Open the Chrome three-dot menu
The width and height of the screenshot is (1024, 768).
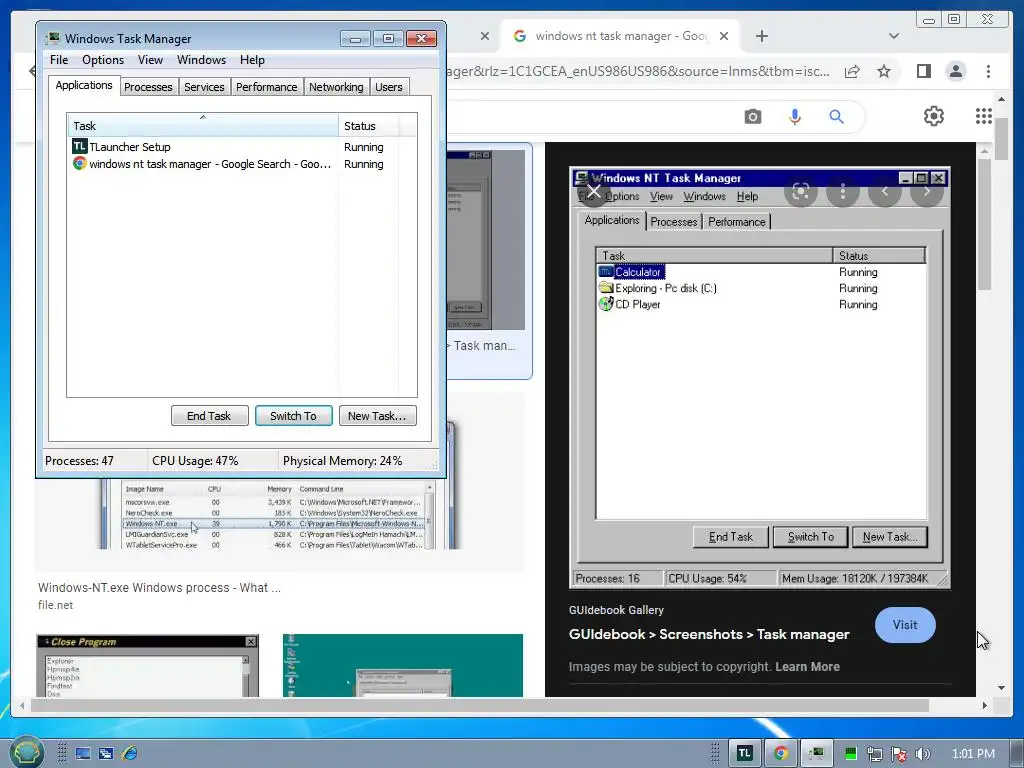tap(988, 71)
